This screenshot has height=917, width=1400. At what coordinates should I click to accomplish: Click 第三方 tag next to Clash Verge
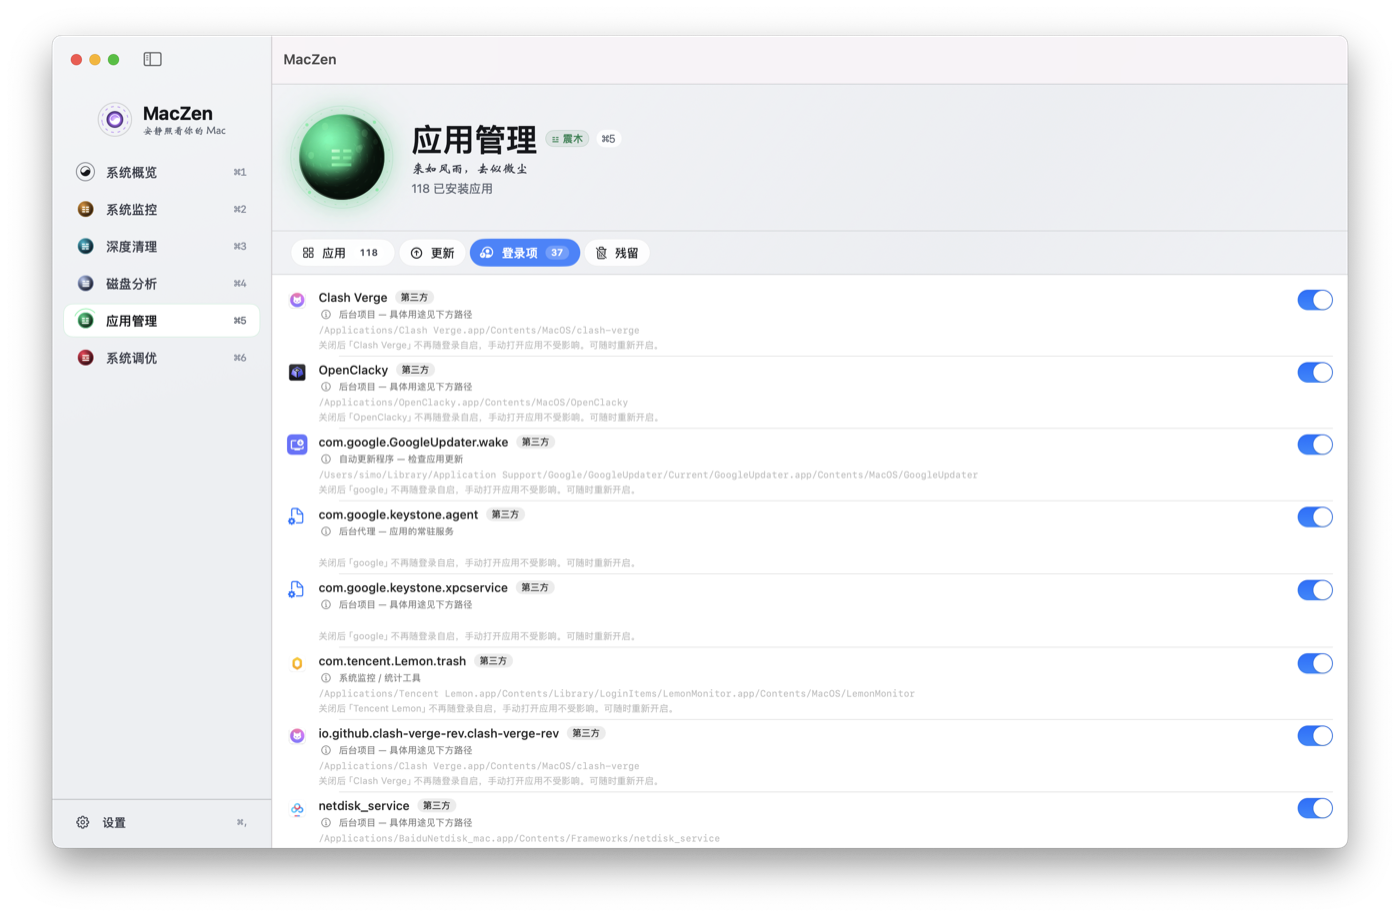click(414, 297)
